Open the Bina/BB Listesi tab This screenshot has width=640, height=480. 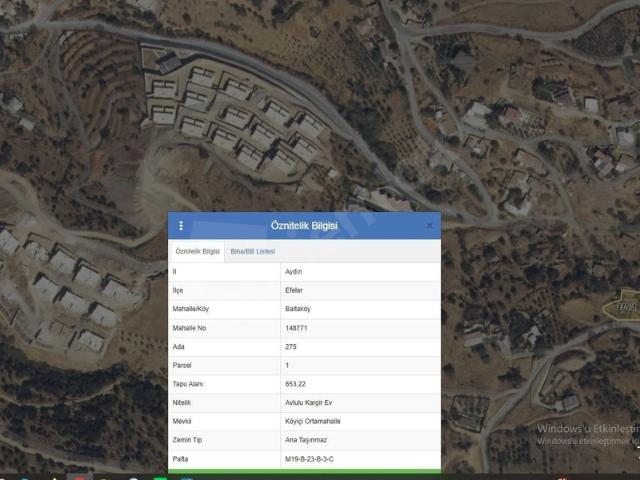253,251
